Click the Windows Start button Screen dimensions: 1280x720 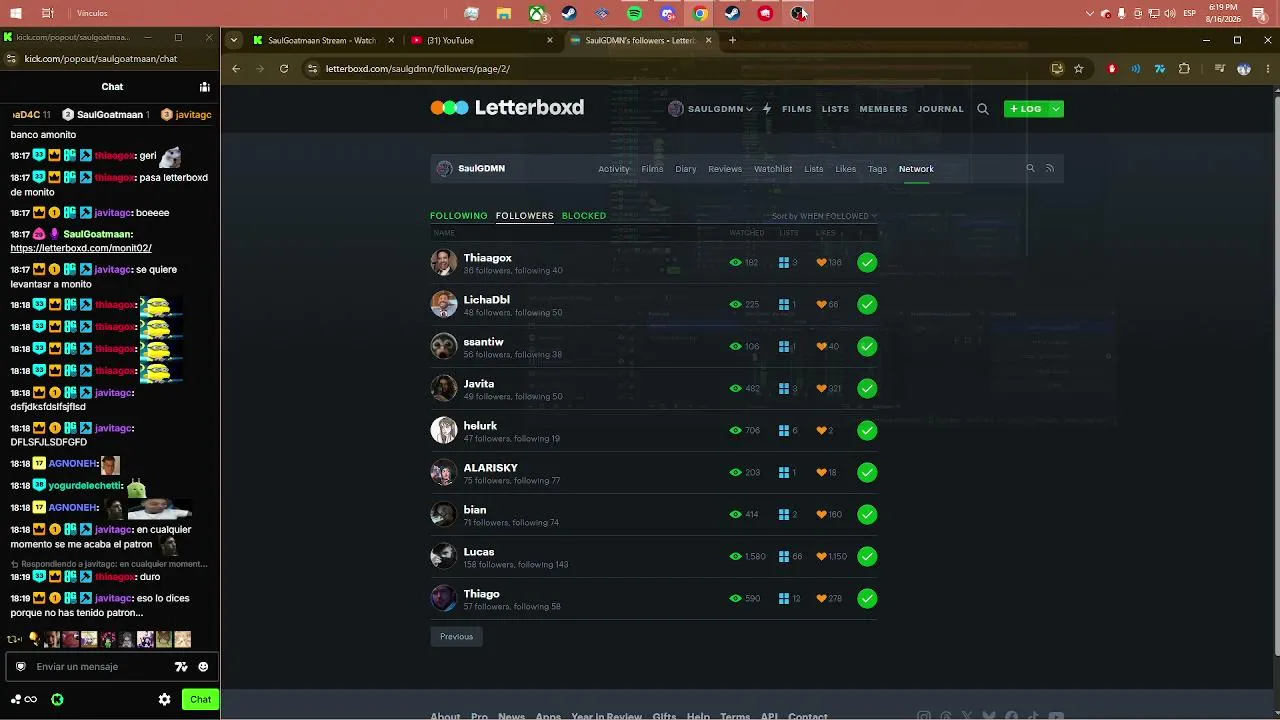15,14
